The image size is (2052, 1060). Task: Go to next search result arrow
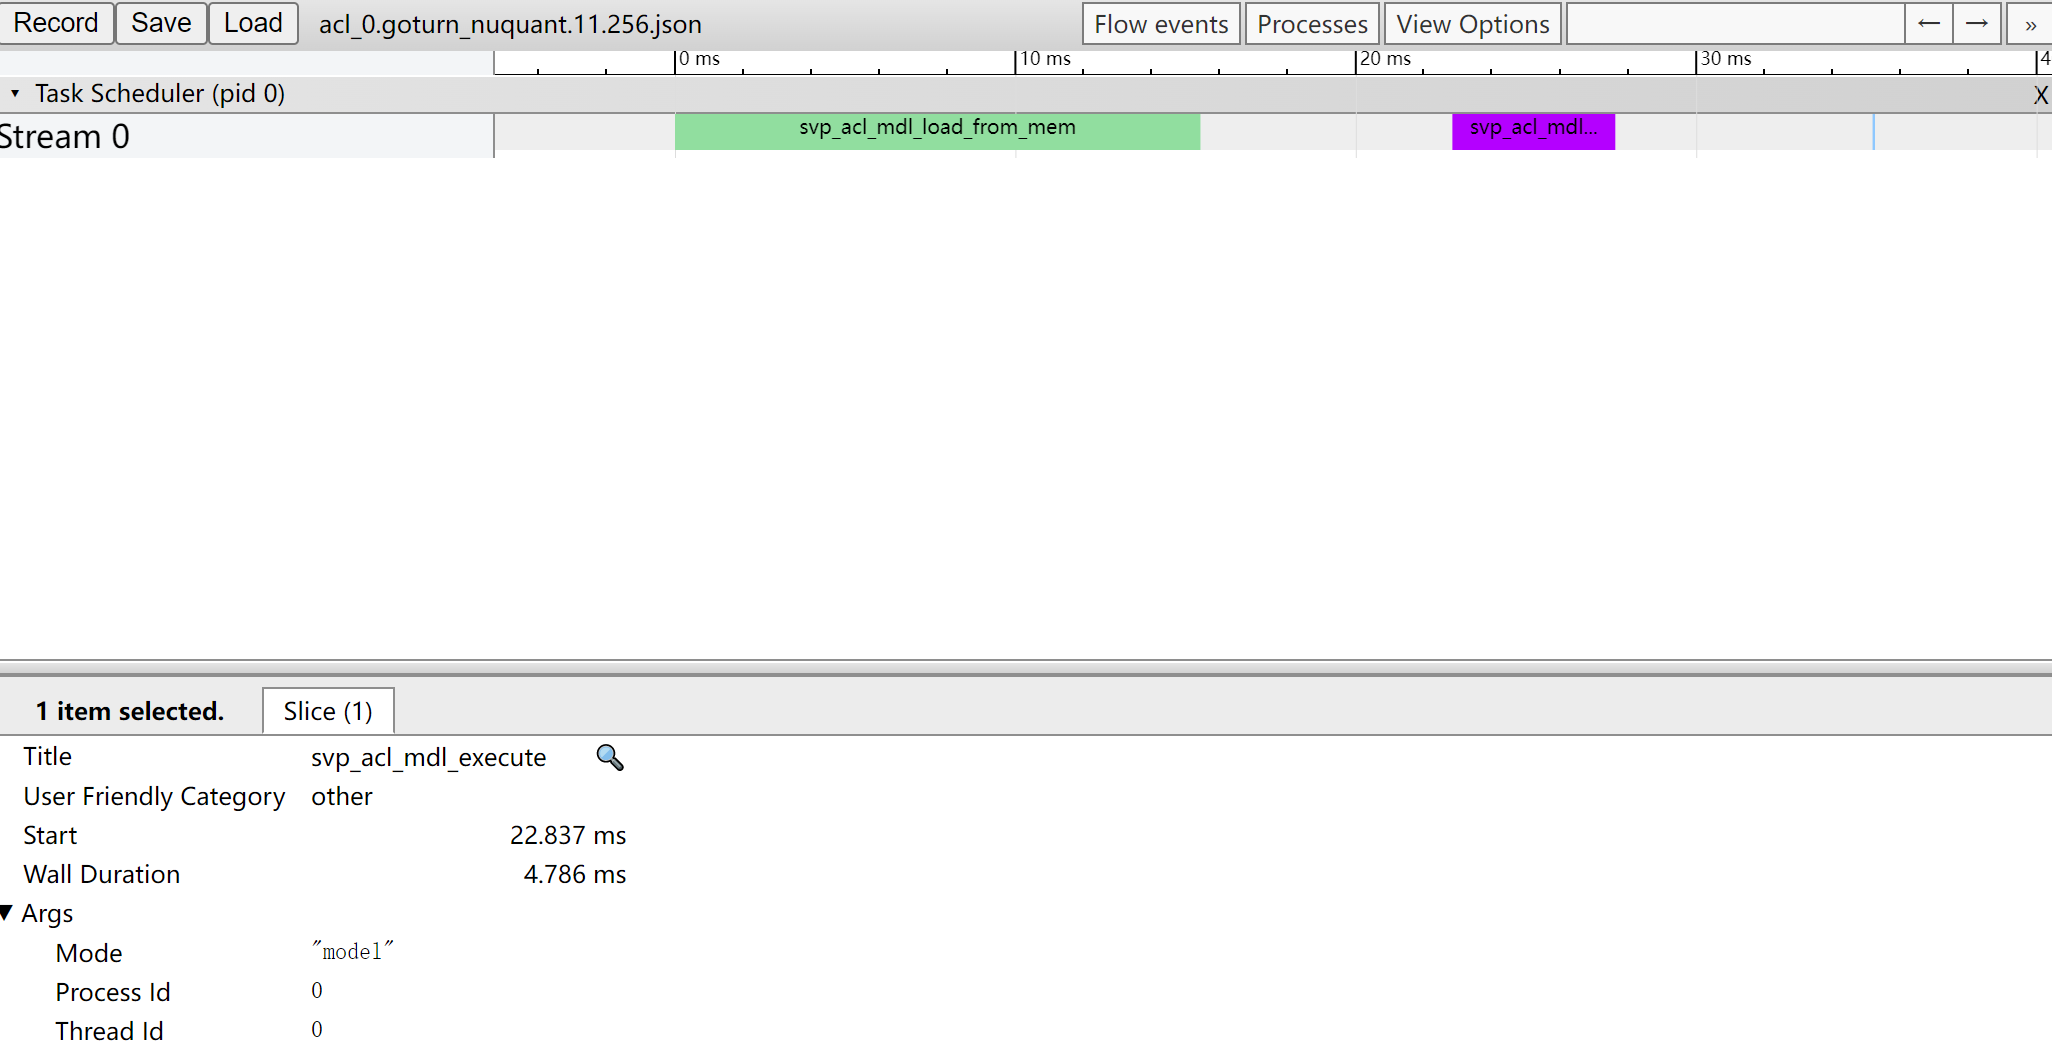tap(1977, 24)
